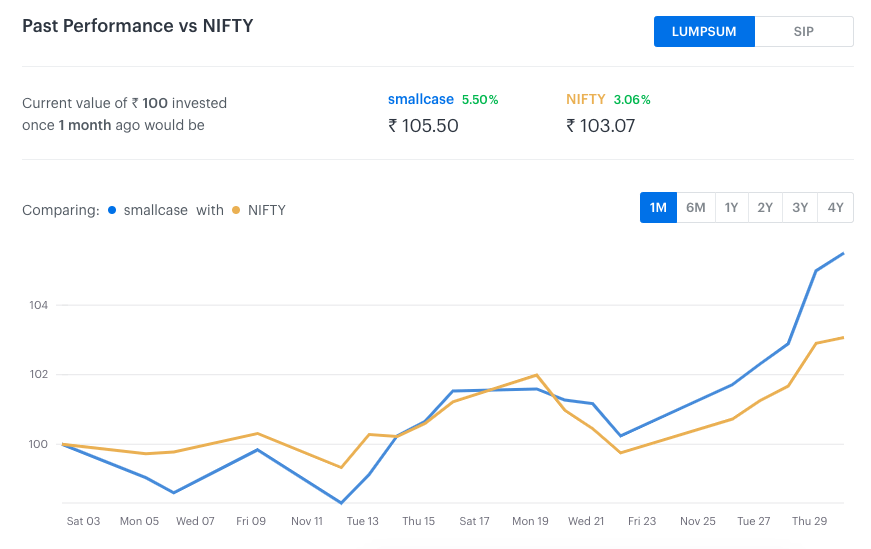Click the Thu 15 axis label
The height and width of the screenshot is (549, 871).
(419, 521)
